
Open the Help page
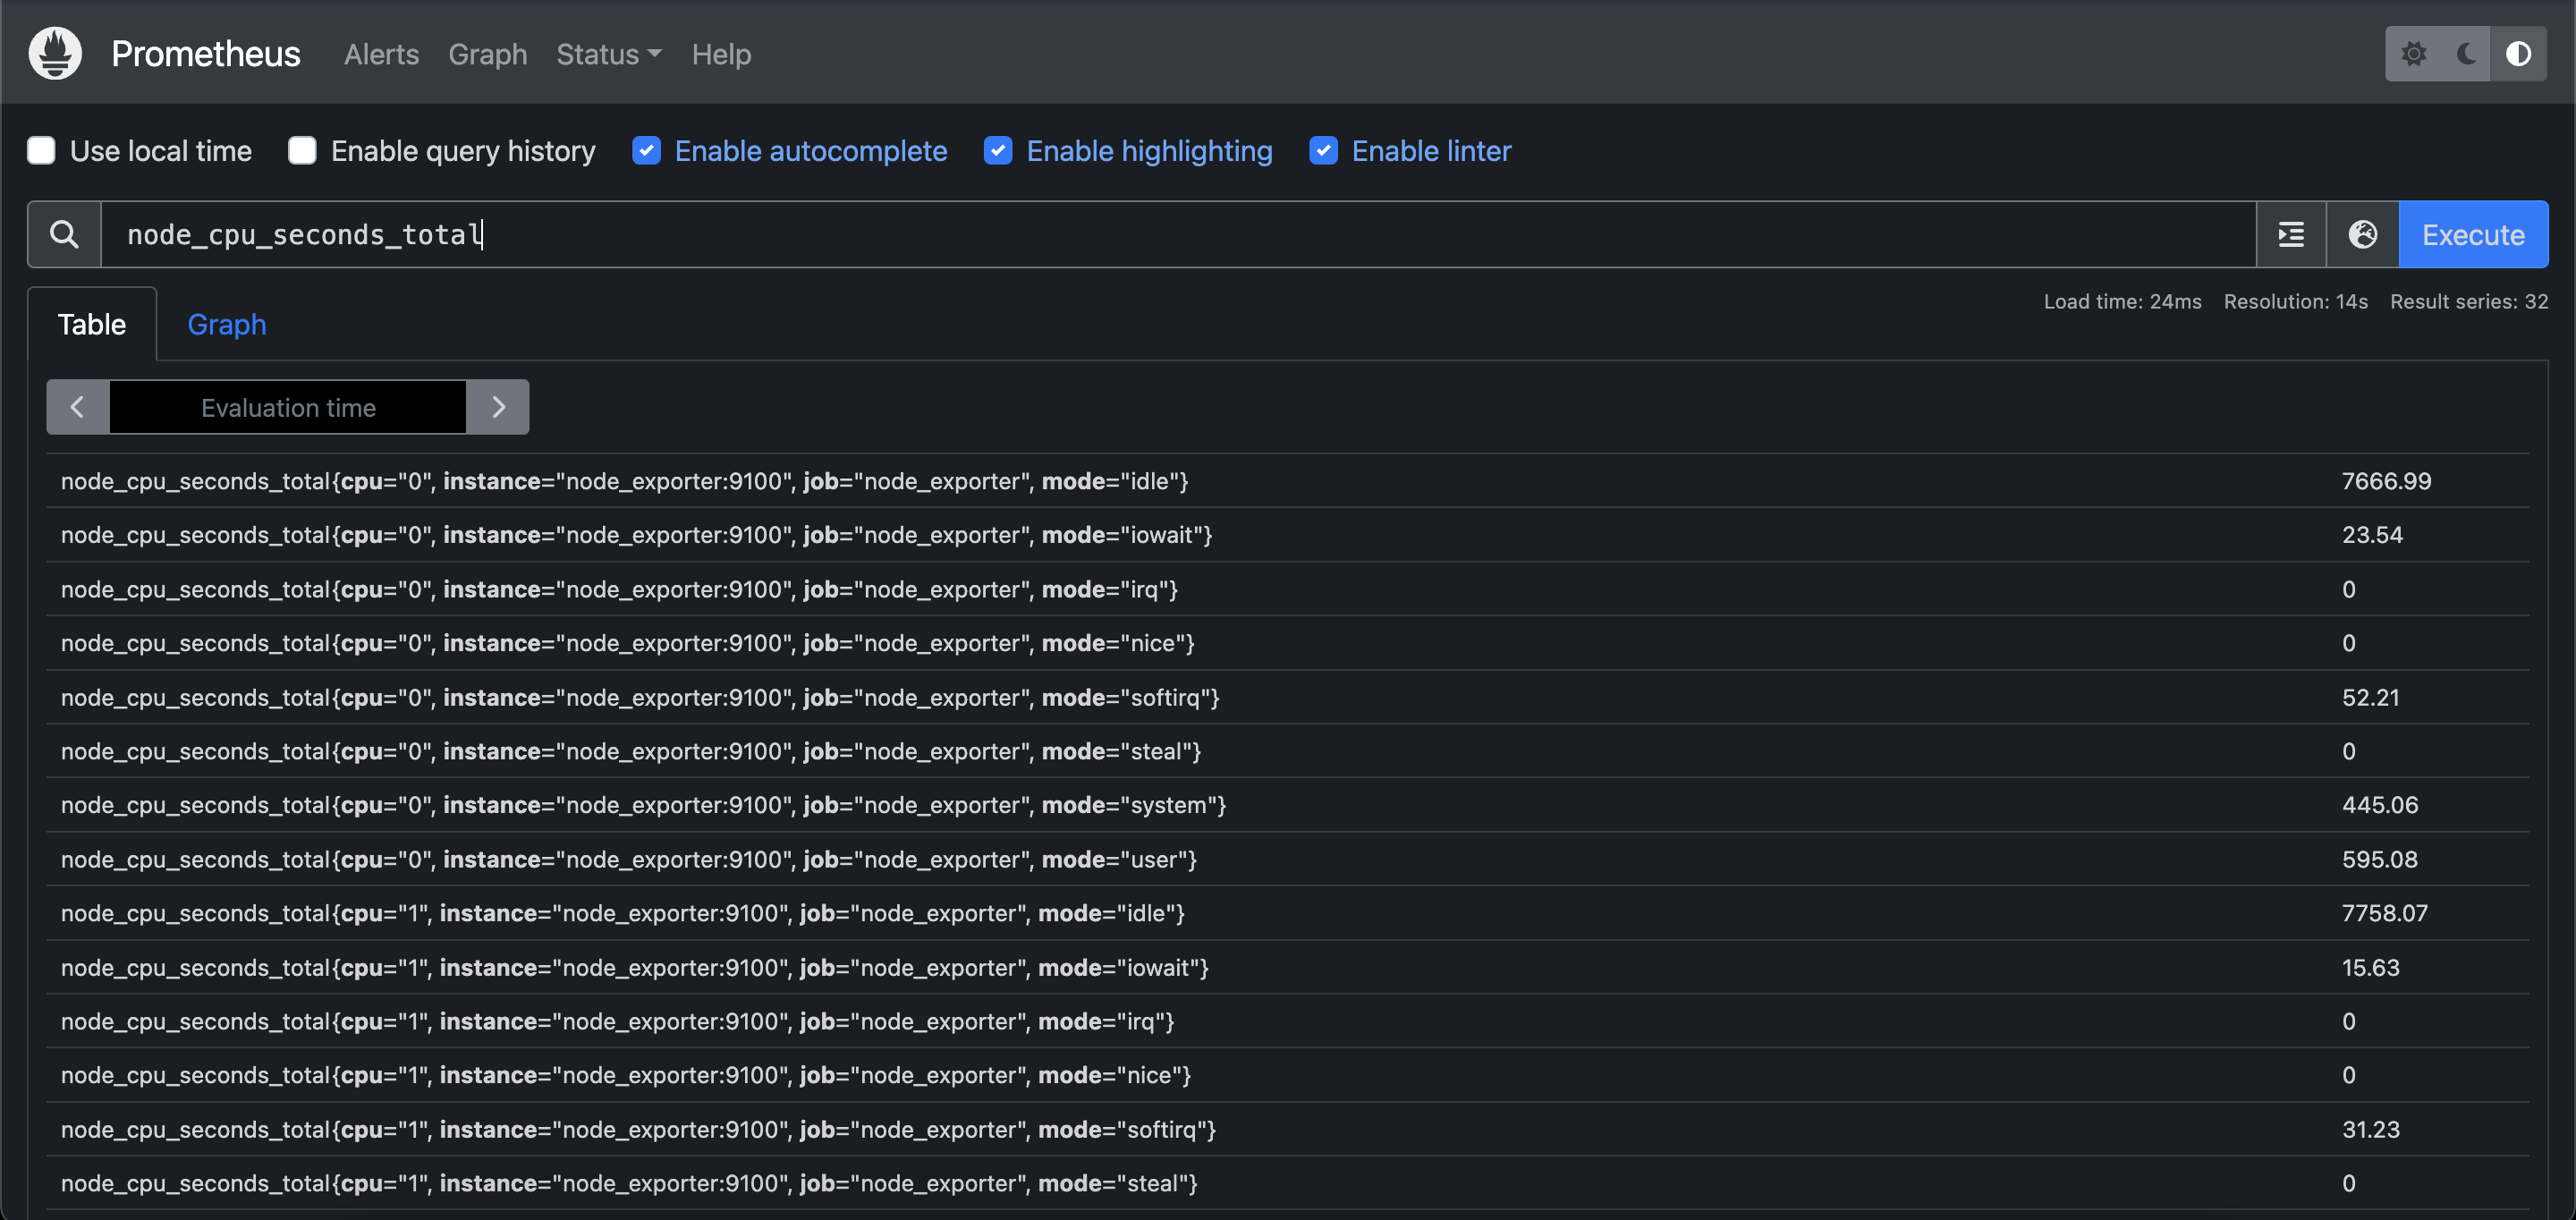tap(721, 55)
